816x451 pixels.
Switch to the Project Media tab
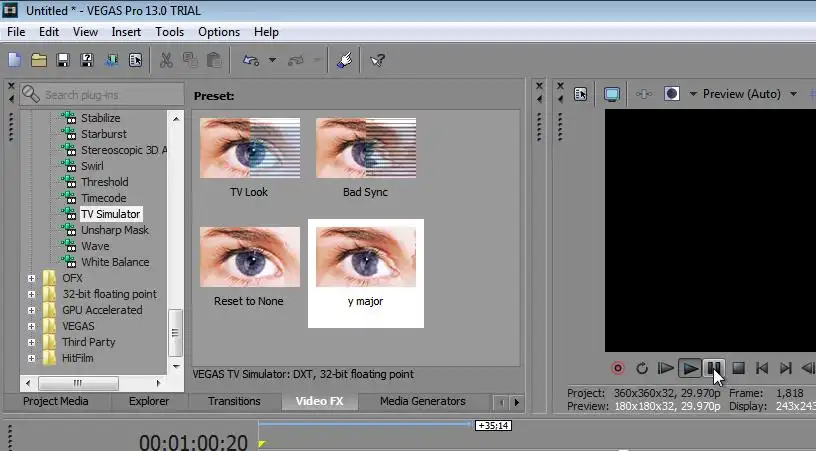tap(56, 401)
